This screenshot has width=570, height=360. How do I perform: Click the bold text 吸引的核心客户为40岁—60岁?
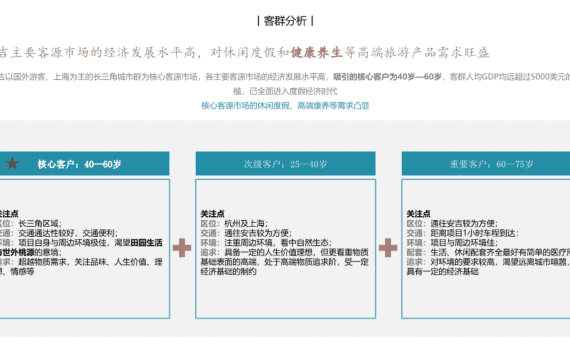(x=387, y=77)
